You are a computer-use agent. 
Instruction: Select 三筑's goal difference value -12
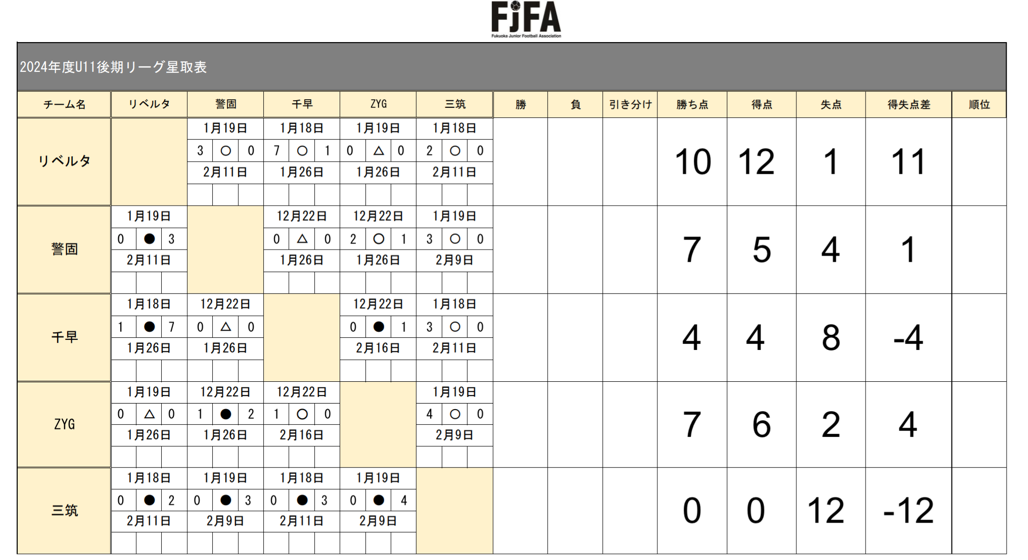909,511
